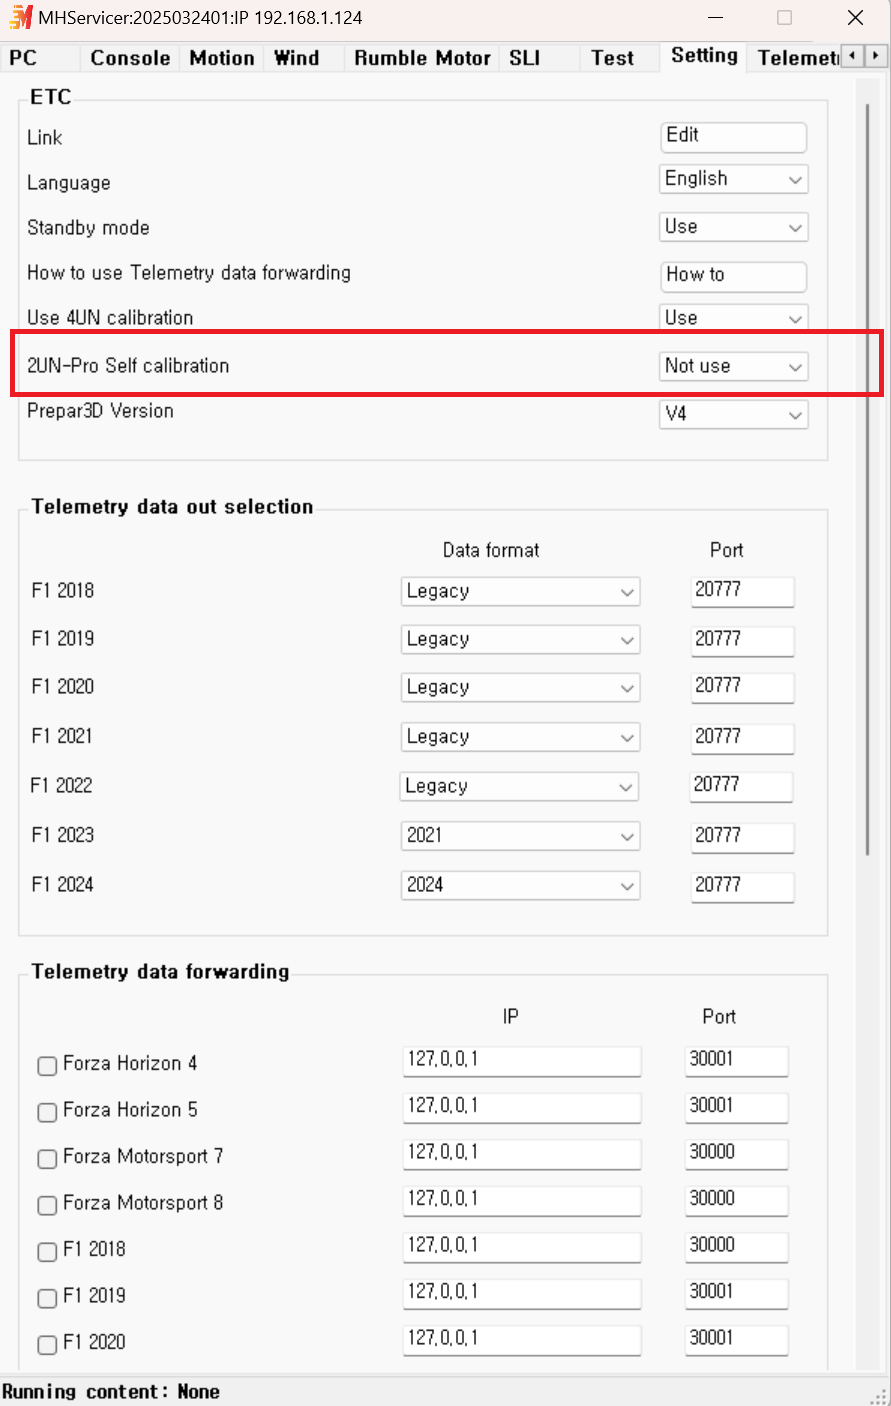Click the F1 2023 output port field
The height and width of the screenshot is (1406, 891).
pyautogui.click(x=742, y=837)
